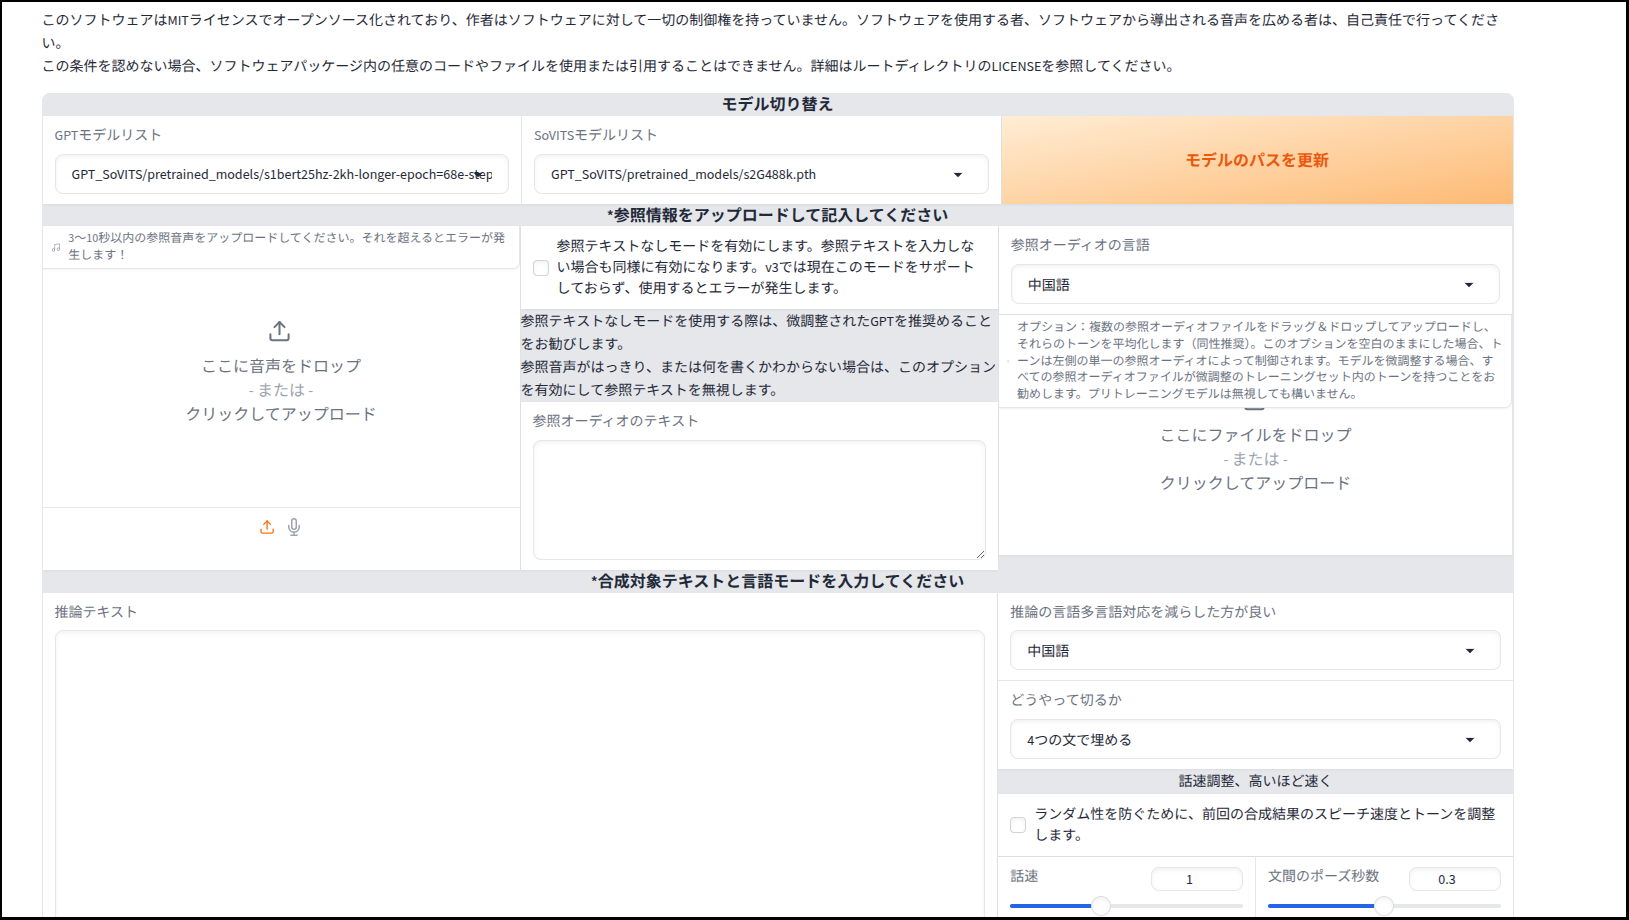Expand the 推論の言語 dropdown
The height and width of the screenshot is (920, 1629).
[1254, 651]
